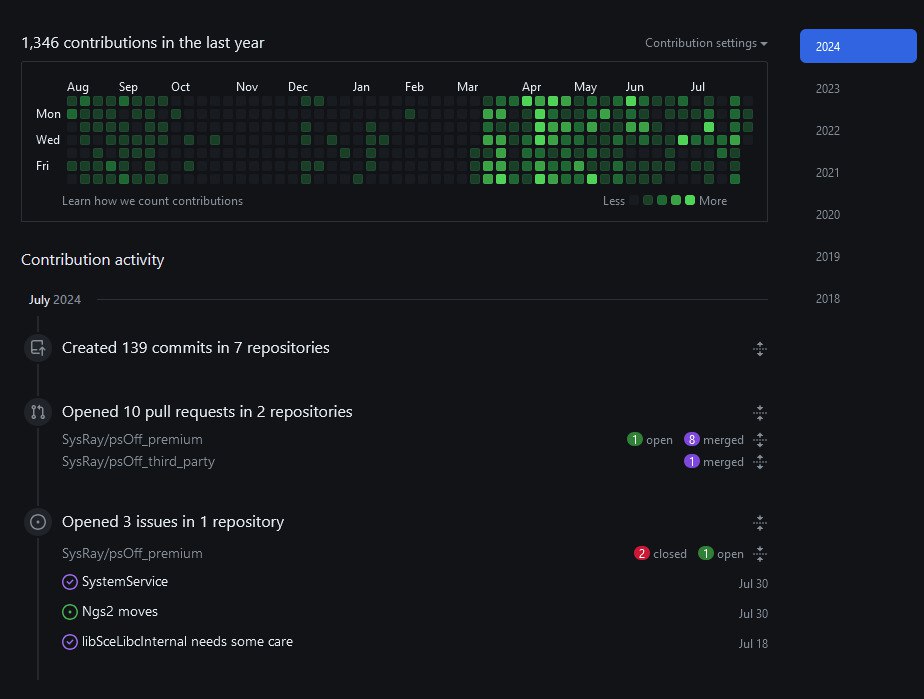This screenshot has width=924, height=699.
Task: Click the Ngs2 moves open issue icon
Action: (x=70, y=612)
